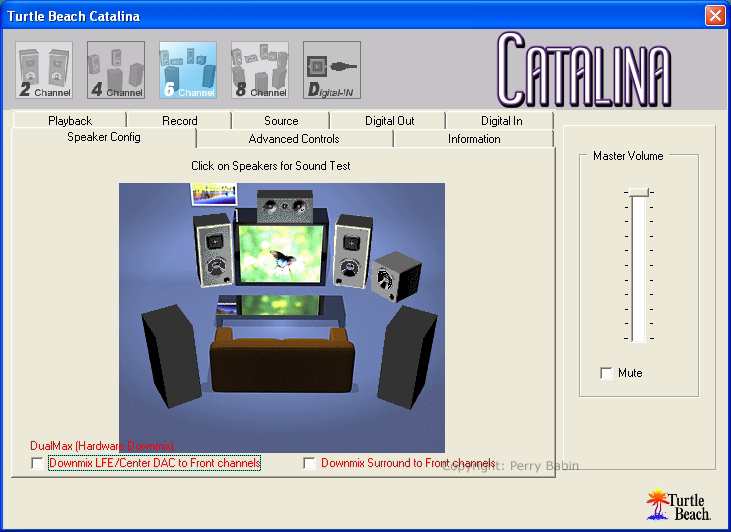The height and width of the screenshot is (532, 731).
Task: Click the Master Volume slider handle
Action: tap(638, 192)
